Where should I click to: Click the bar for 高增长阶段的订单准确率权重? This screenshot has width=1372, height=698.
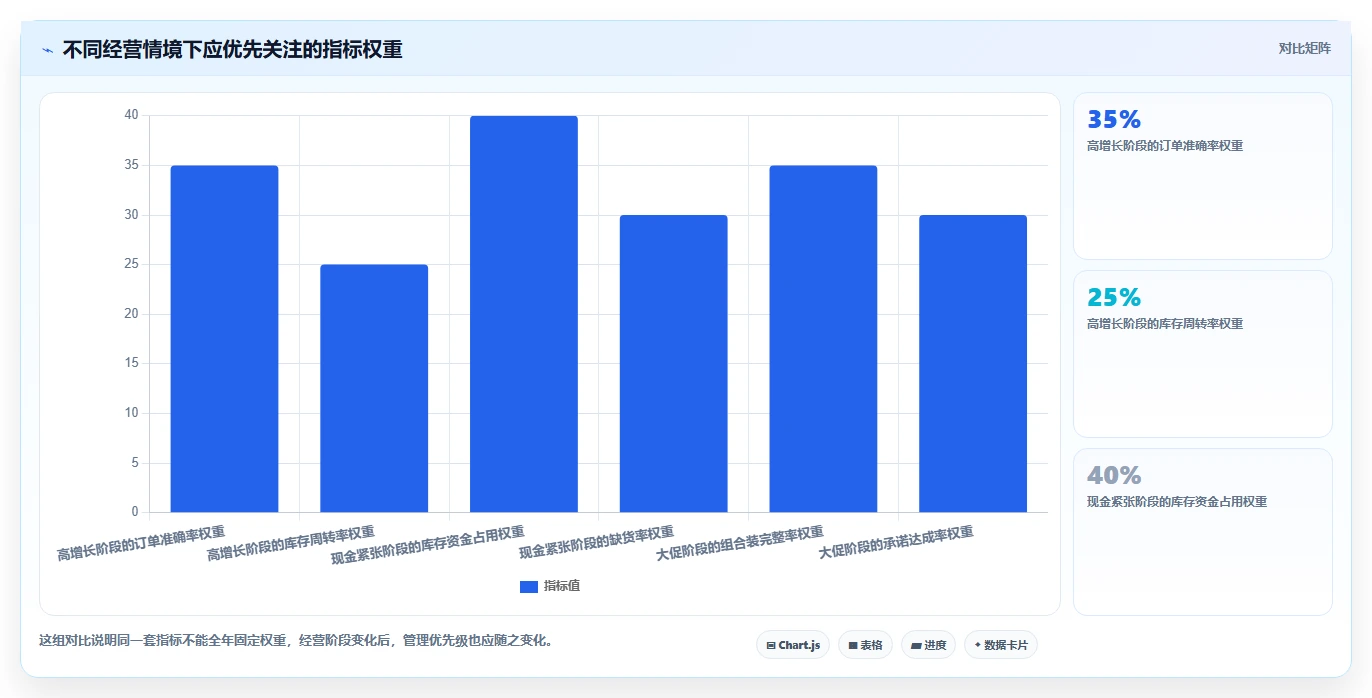[x=224, y=339]
